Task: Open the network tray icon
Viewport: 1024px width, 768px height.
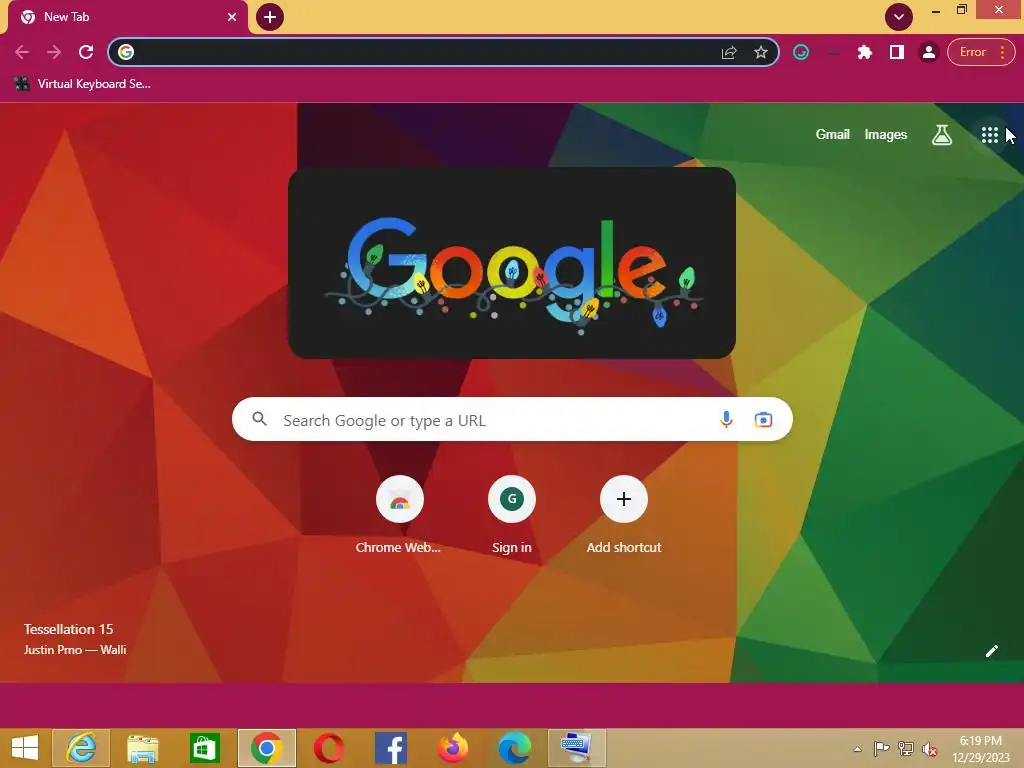Action: pos(906,749)
